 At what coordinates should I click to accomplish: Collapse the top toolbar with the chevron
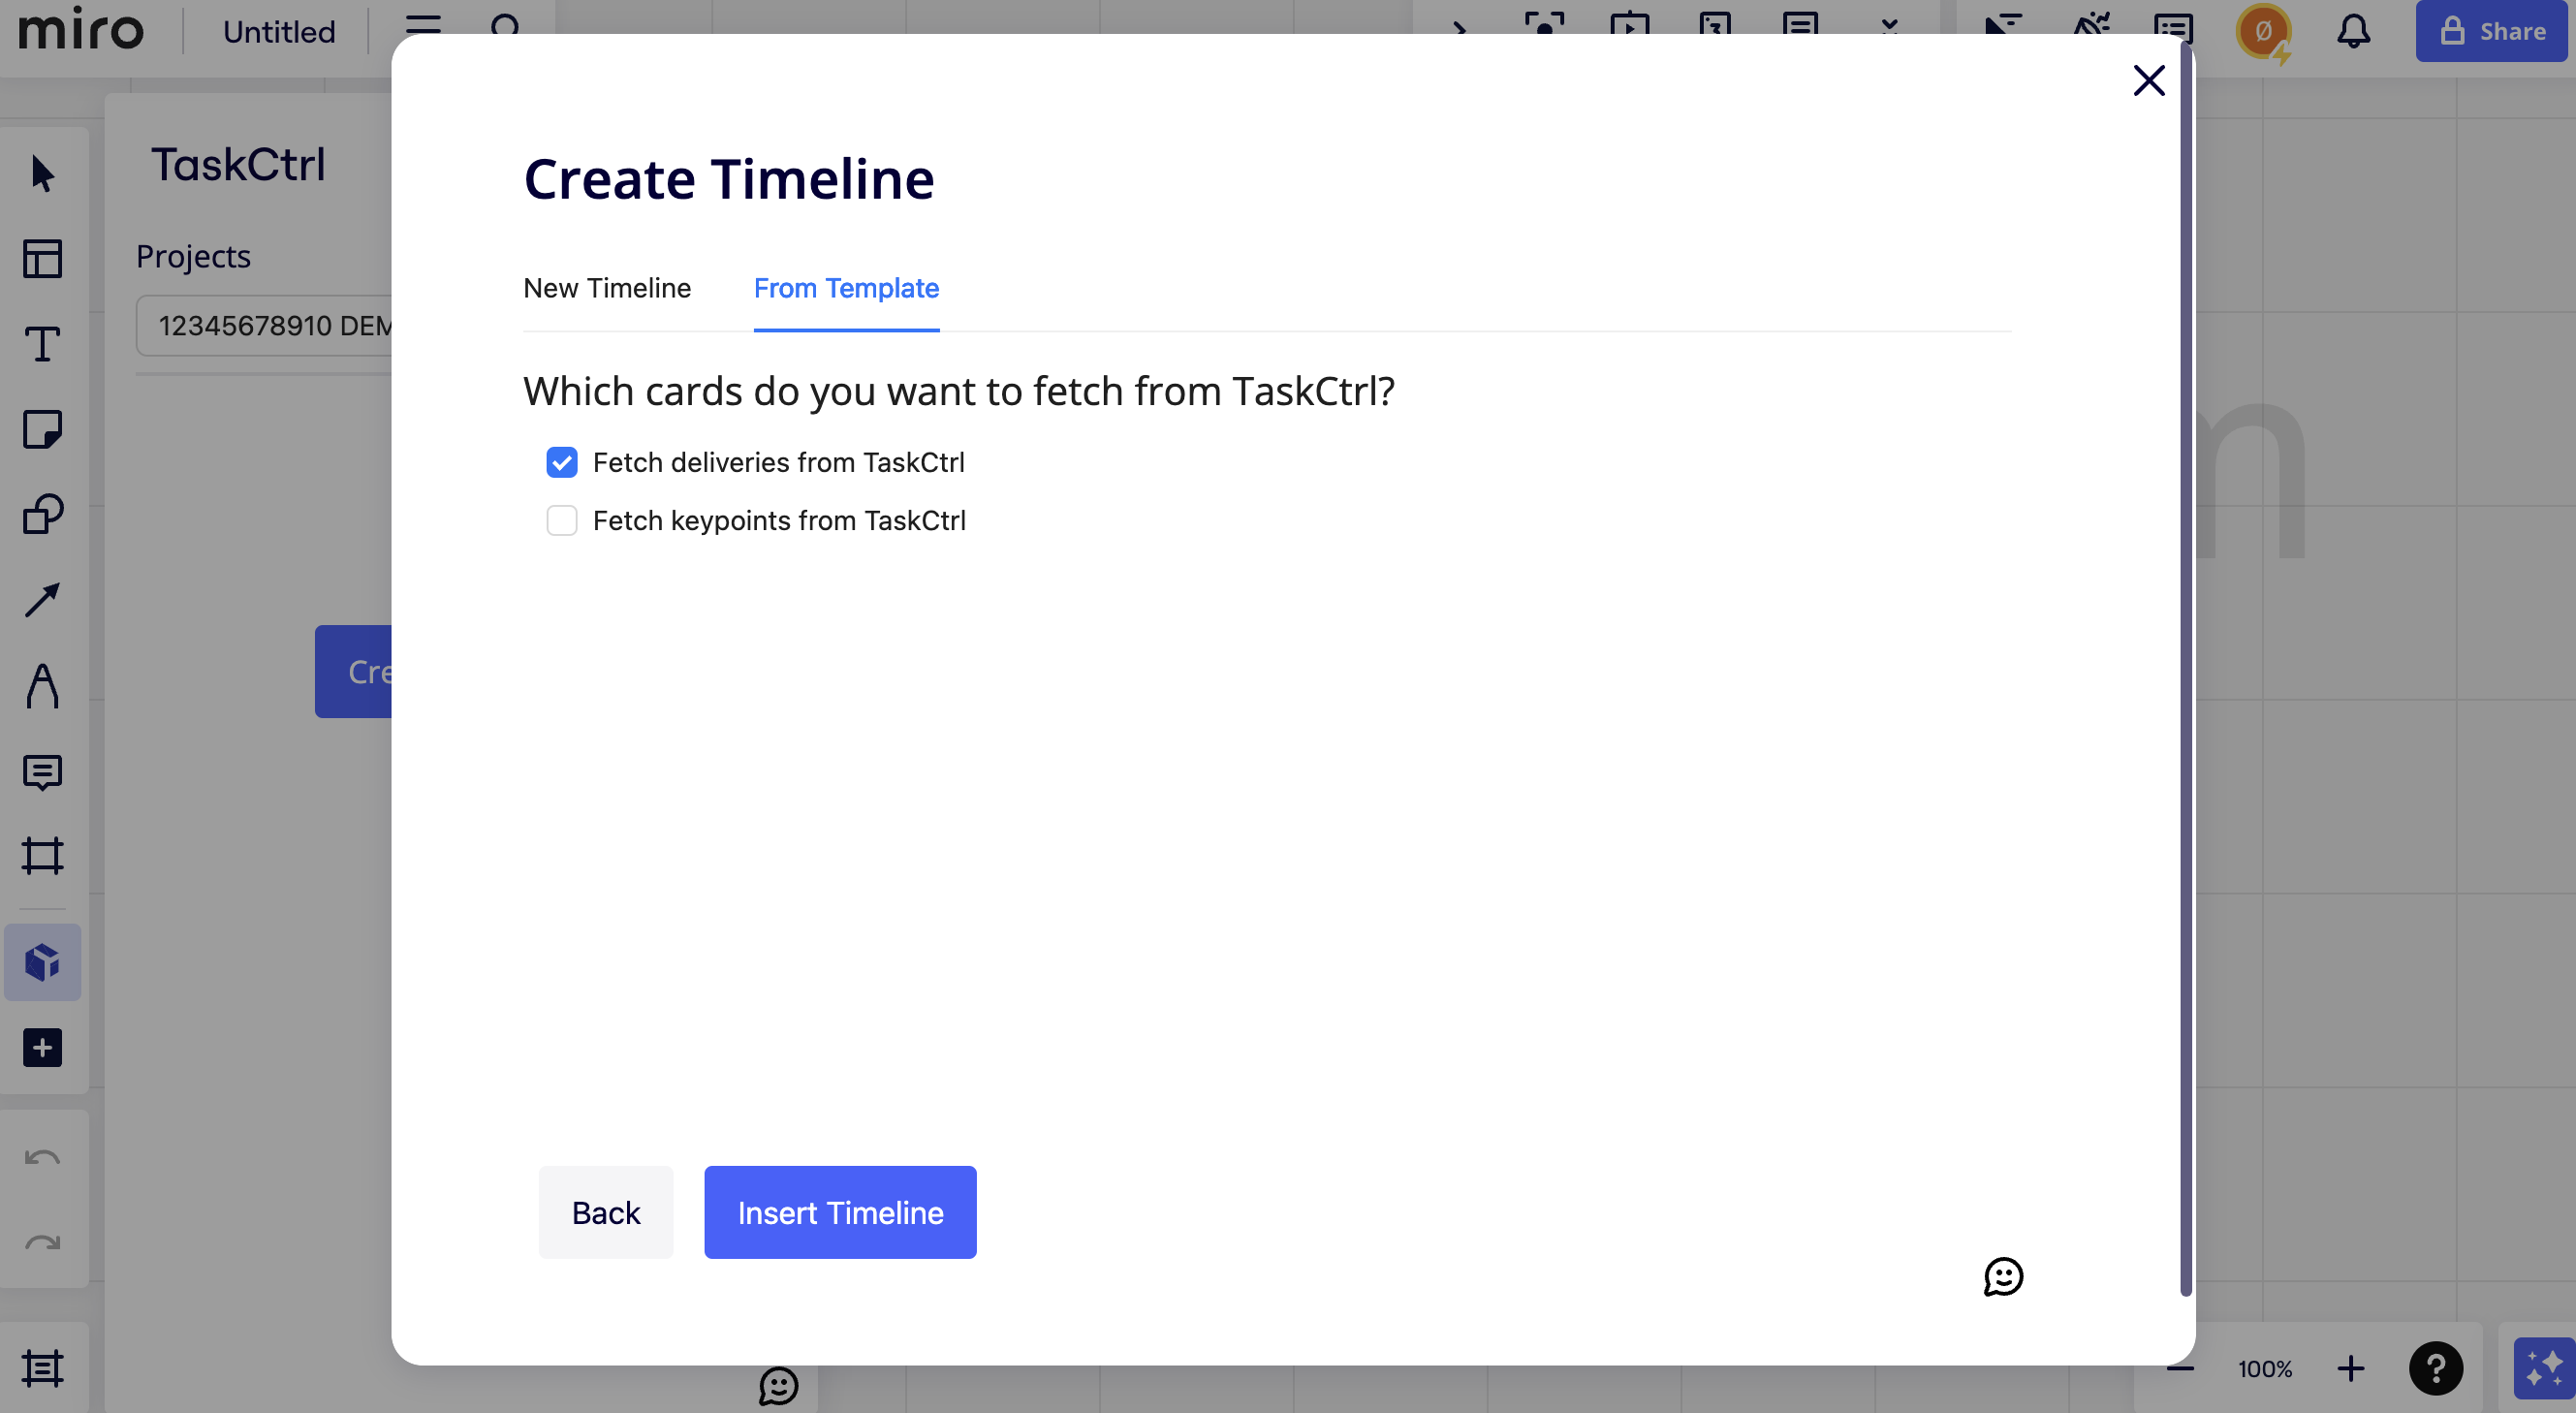(x=1459, y=28)
